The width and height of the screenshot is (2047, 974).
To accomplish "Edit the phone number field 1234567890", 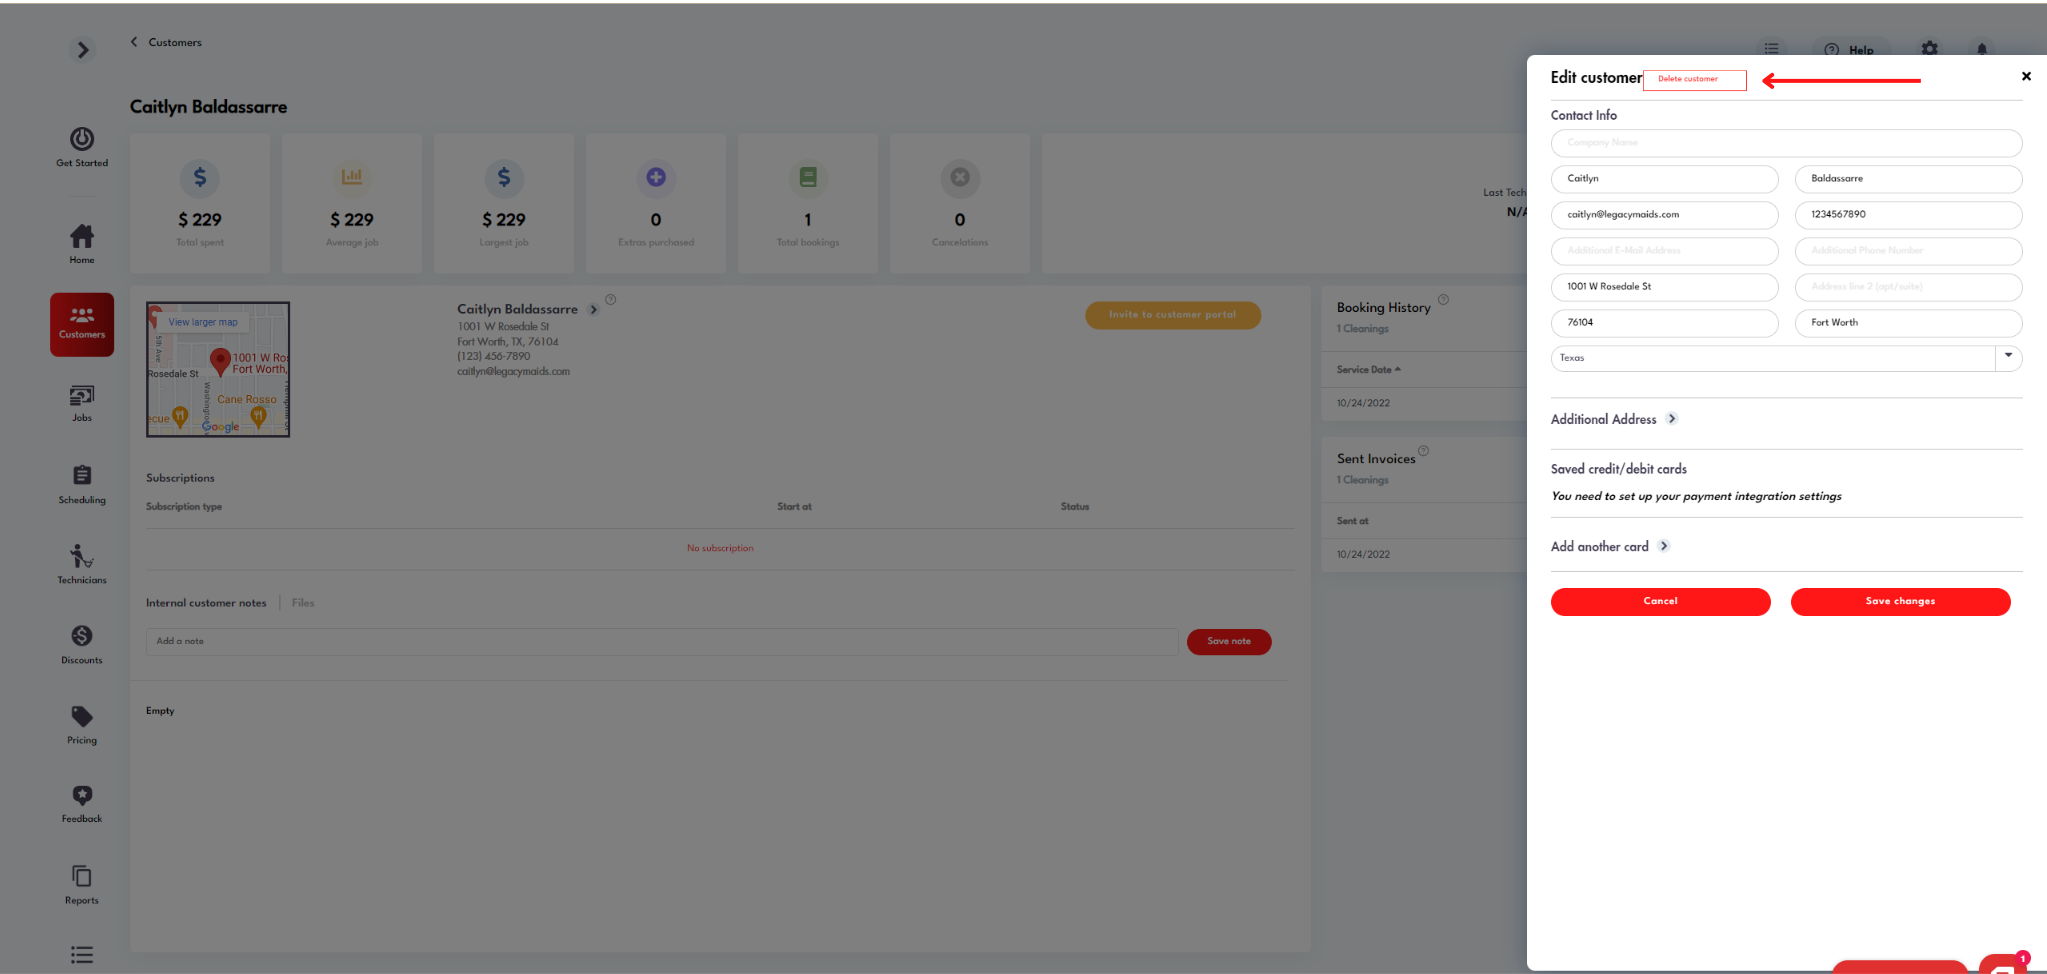I will (x=1908, y=215).
